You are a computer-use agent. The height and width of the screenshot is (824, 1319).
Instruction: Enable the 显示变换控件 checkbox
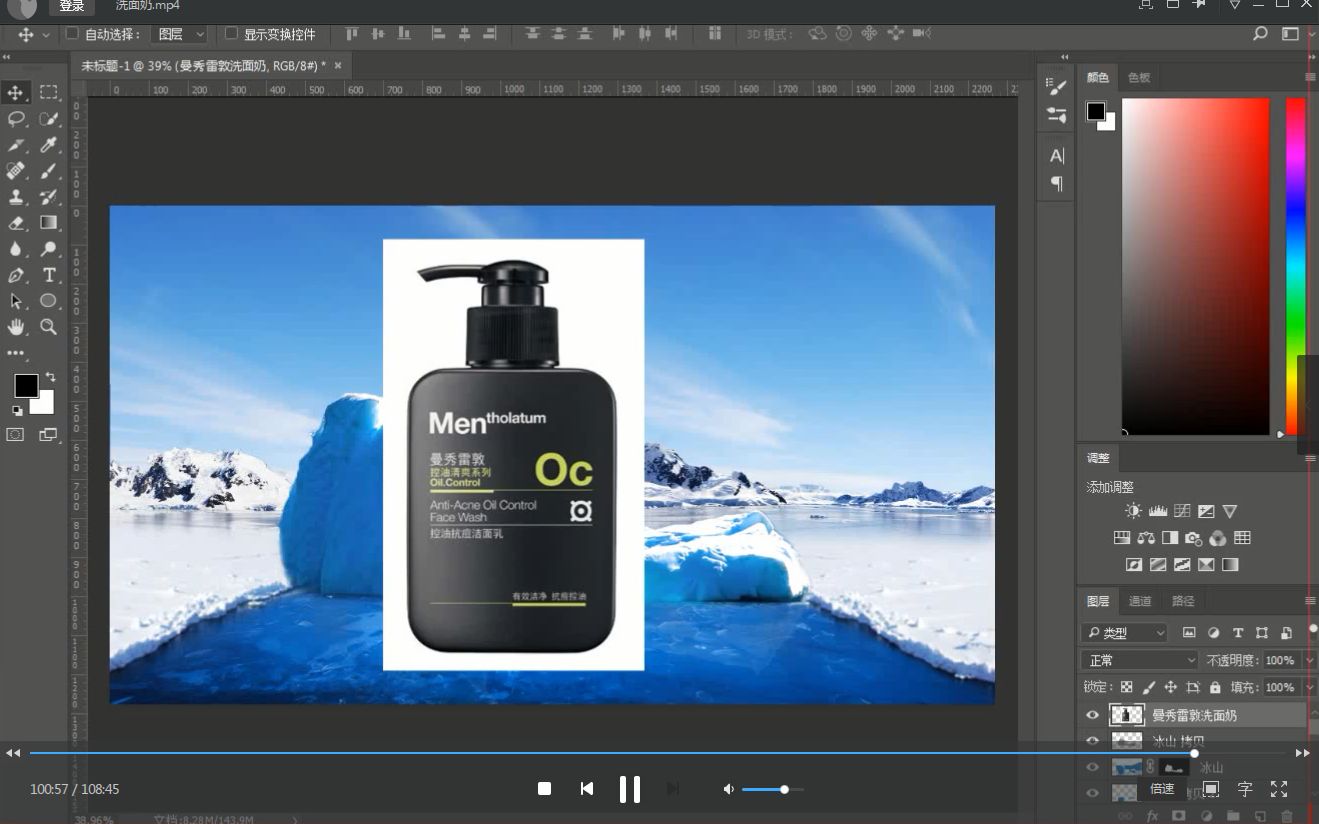pos(231,33)
